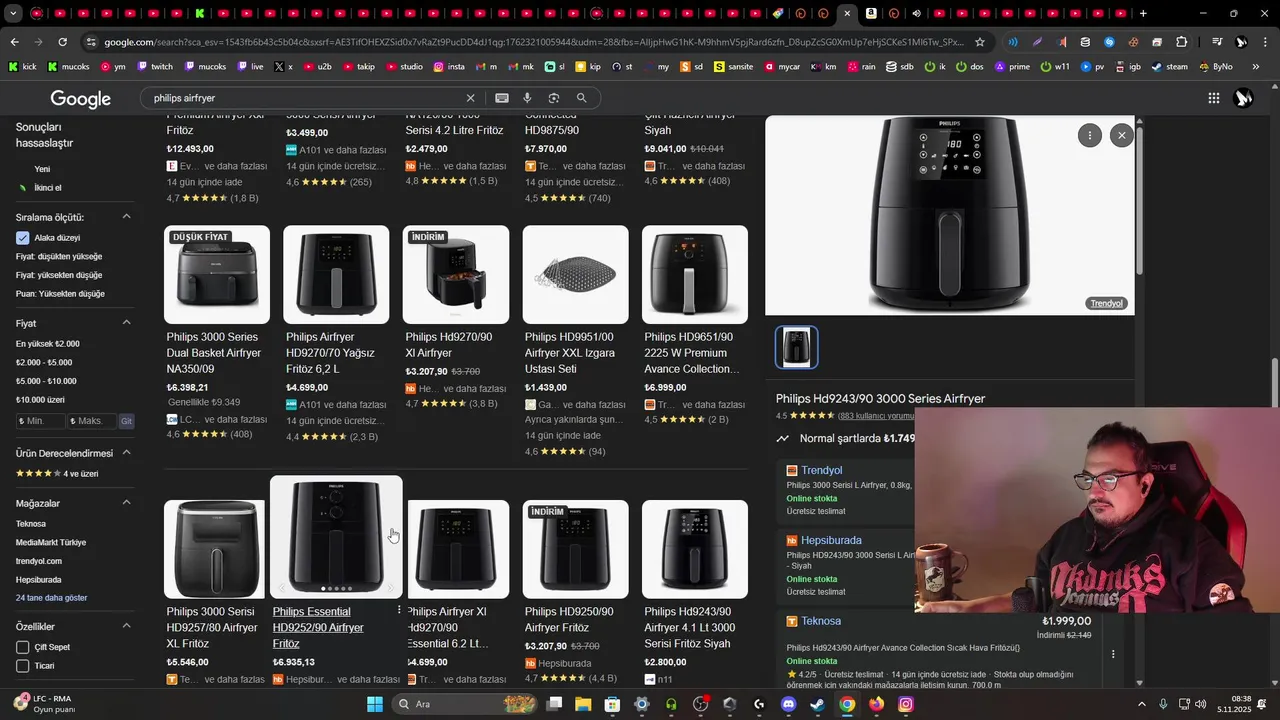Open Google Lens image search icon
1280x720 pixels.
pos(553,98)
